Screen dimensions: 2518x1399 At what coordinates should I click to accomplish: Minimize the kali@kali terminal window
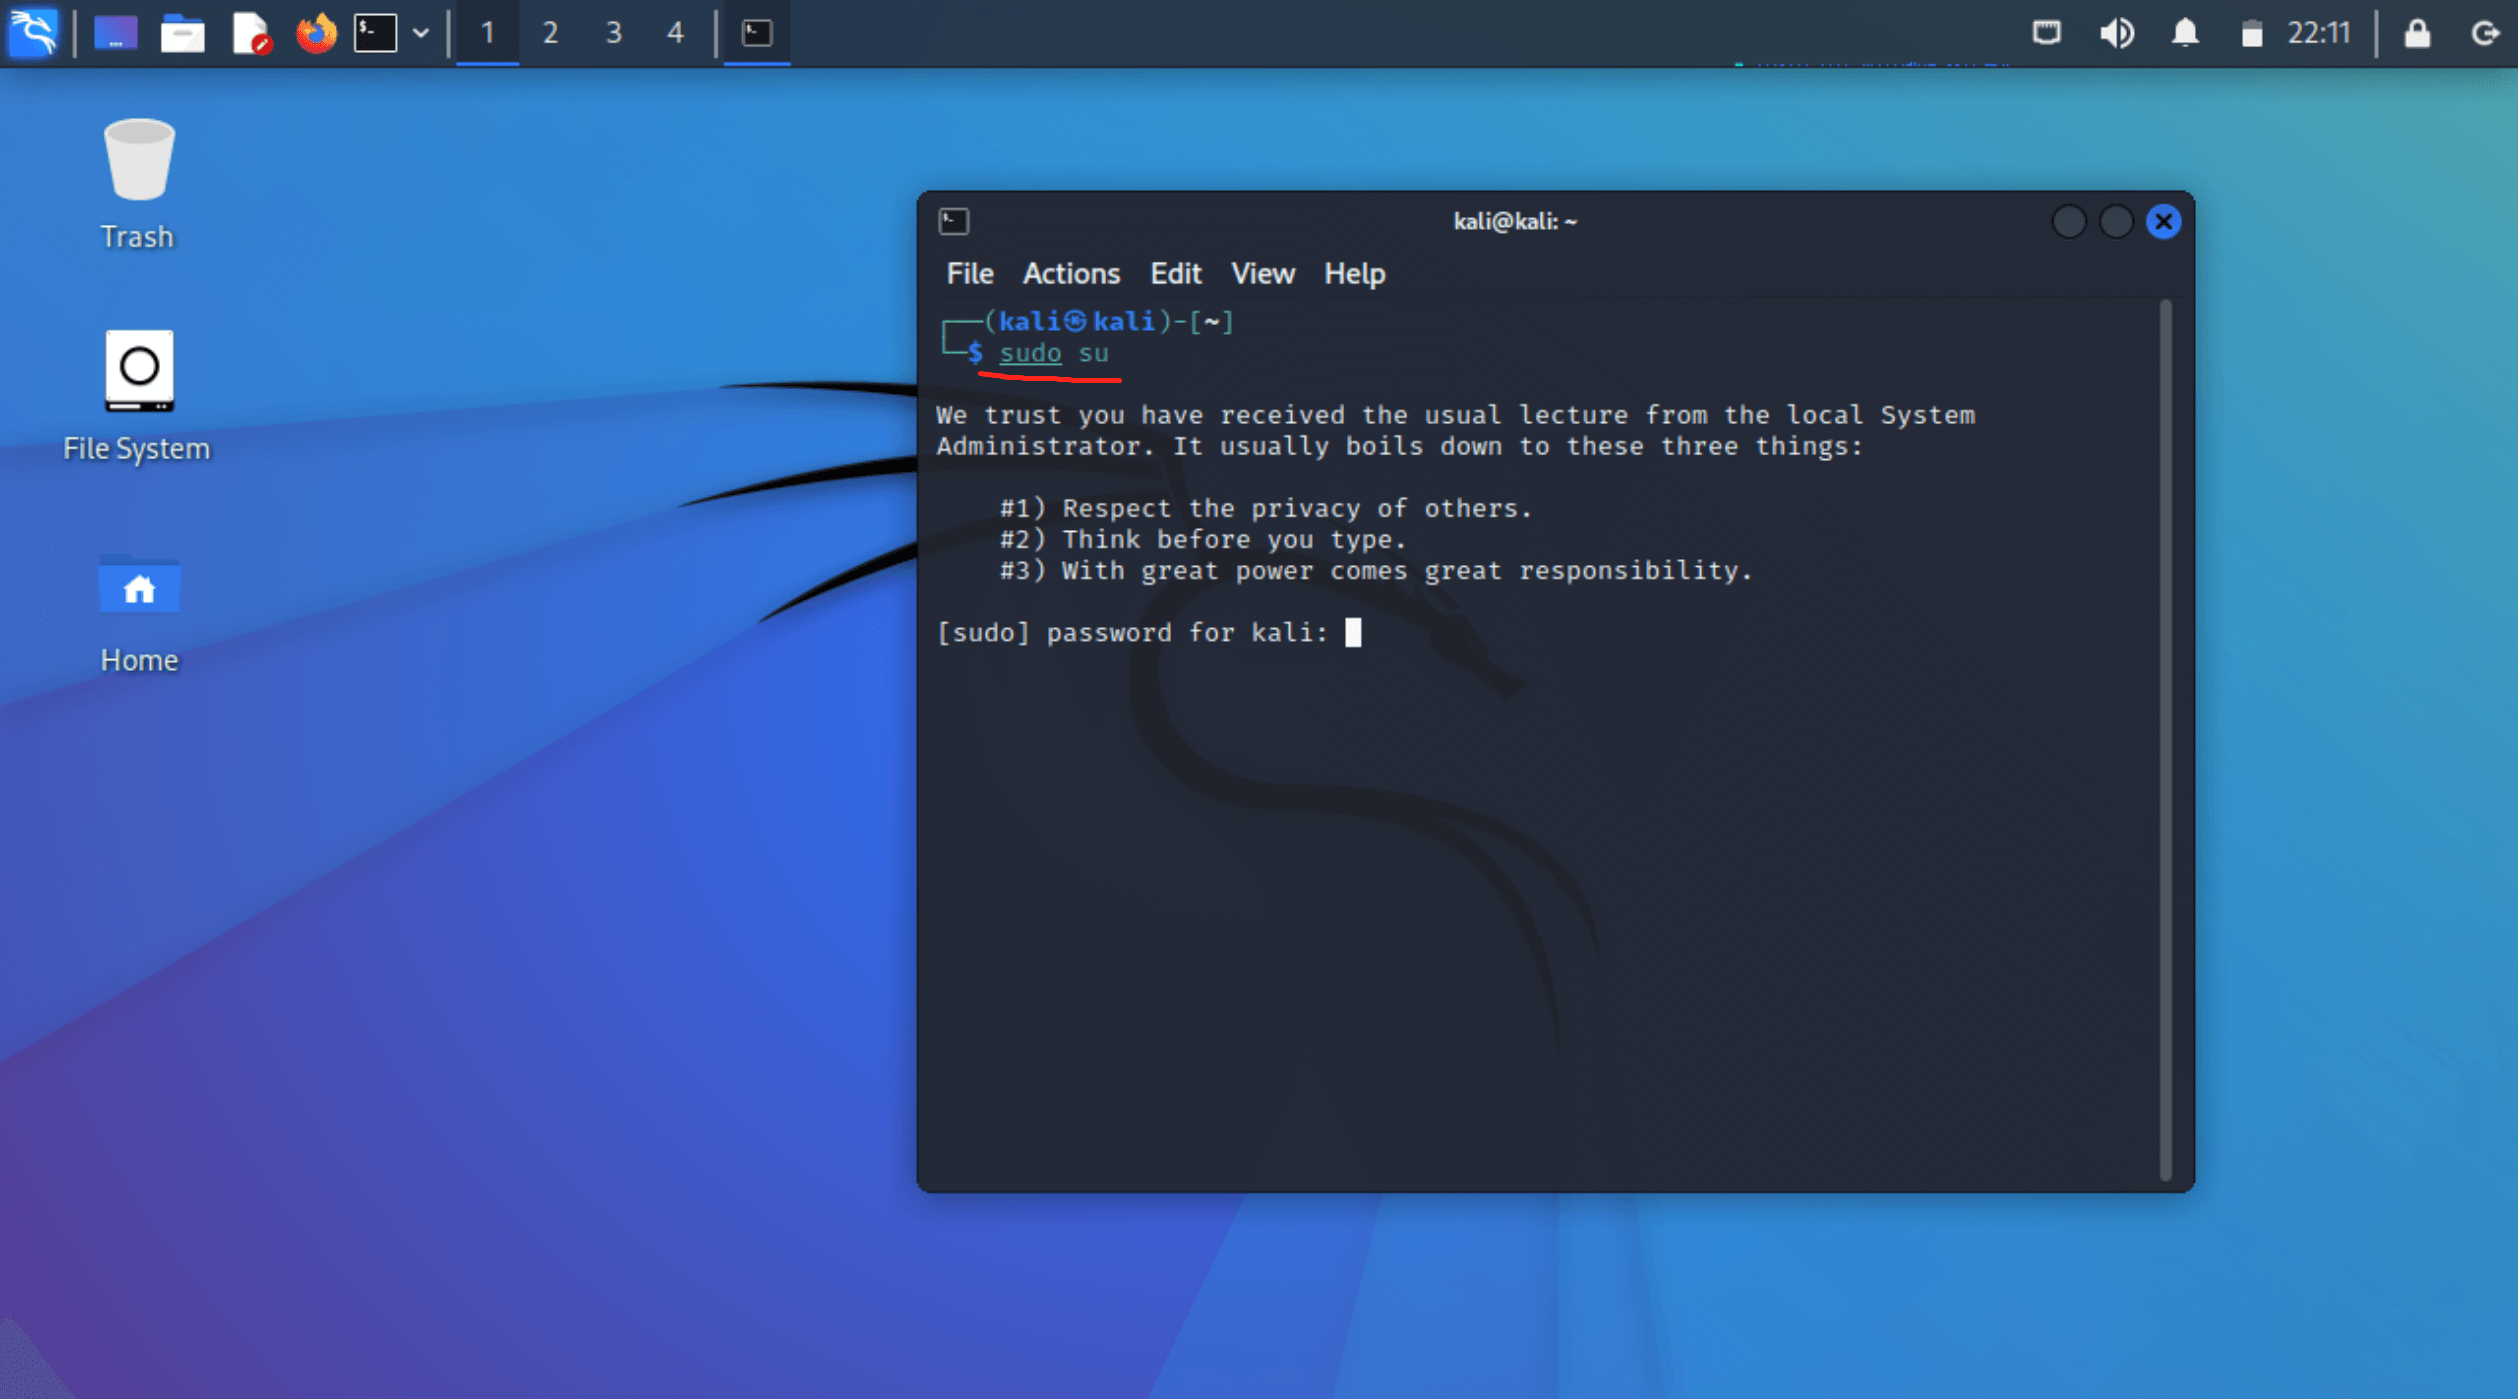[2069, 221]
